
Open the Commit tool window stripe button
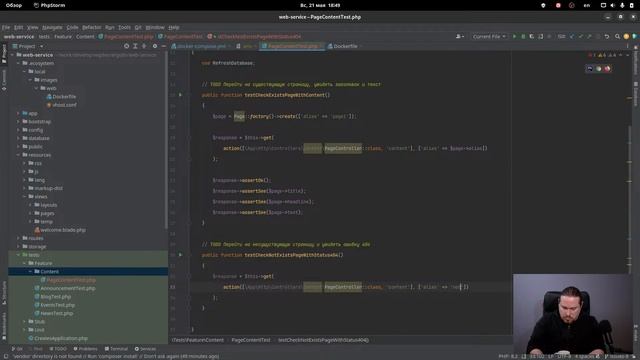4,80
